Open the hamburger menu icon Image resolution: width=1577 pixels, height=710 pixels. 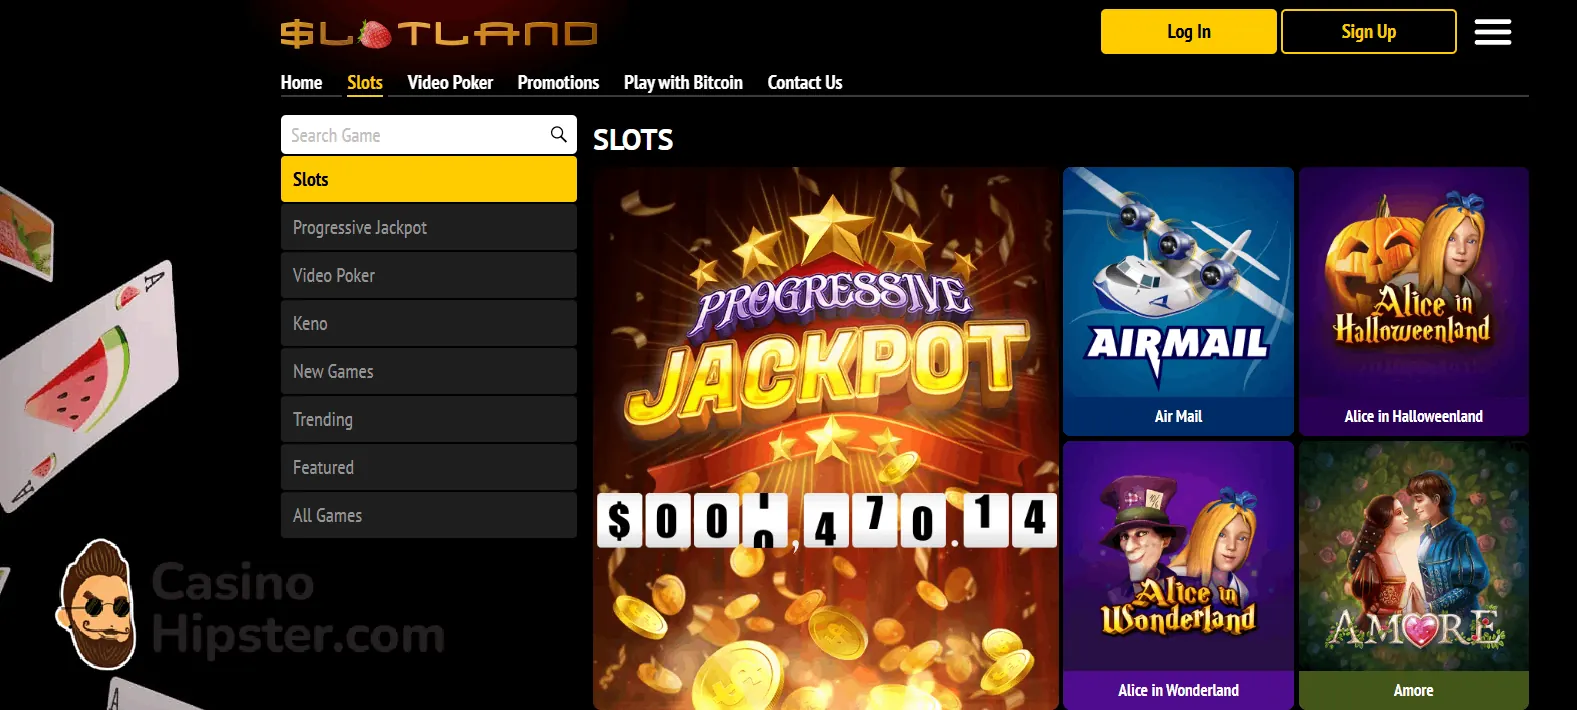click(1492, 32)
